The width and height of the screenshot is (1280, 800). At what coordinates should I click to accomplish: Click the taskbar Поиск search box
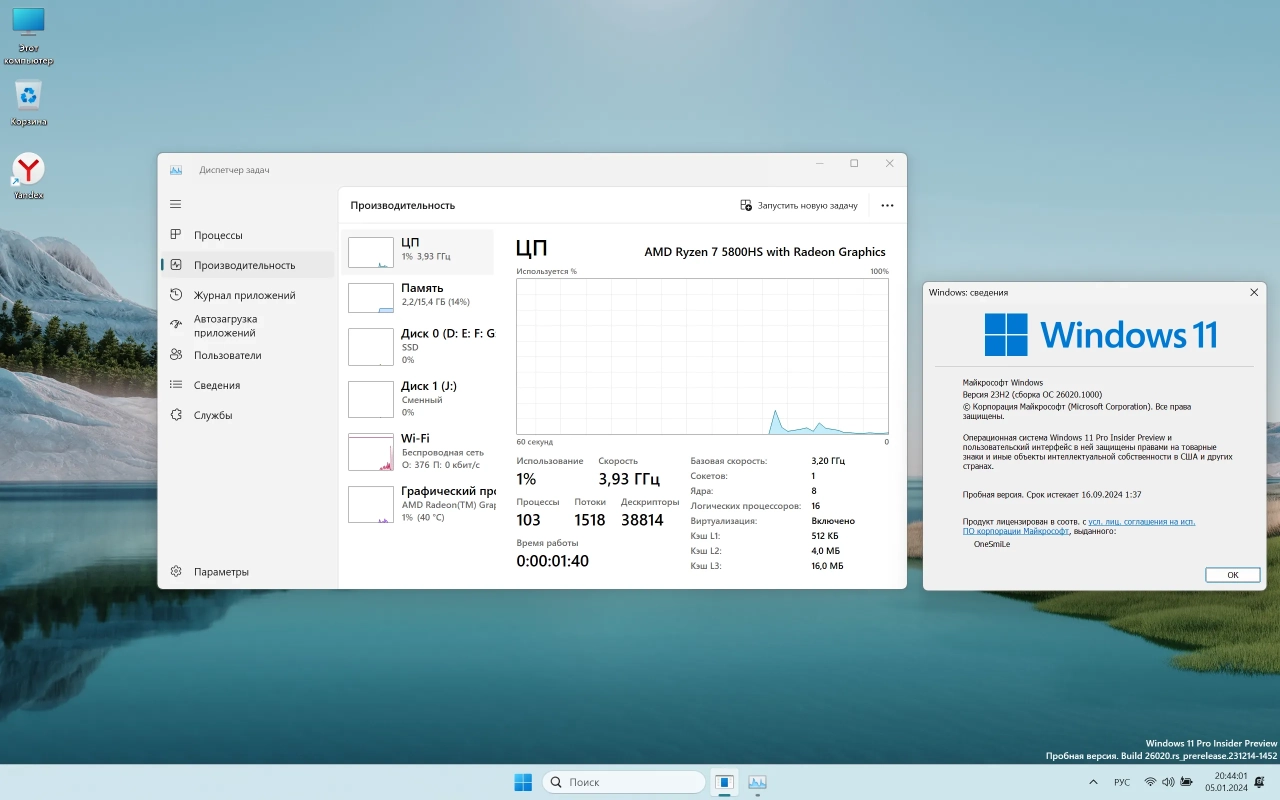pyautogui.click(x=624, y=782)
